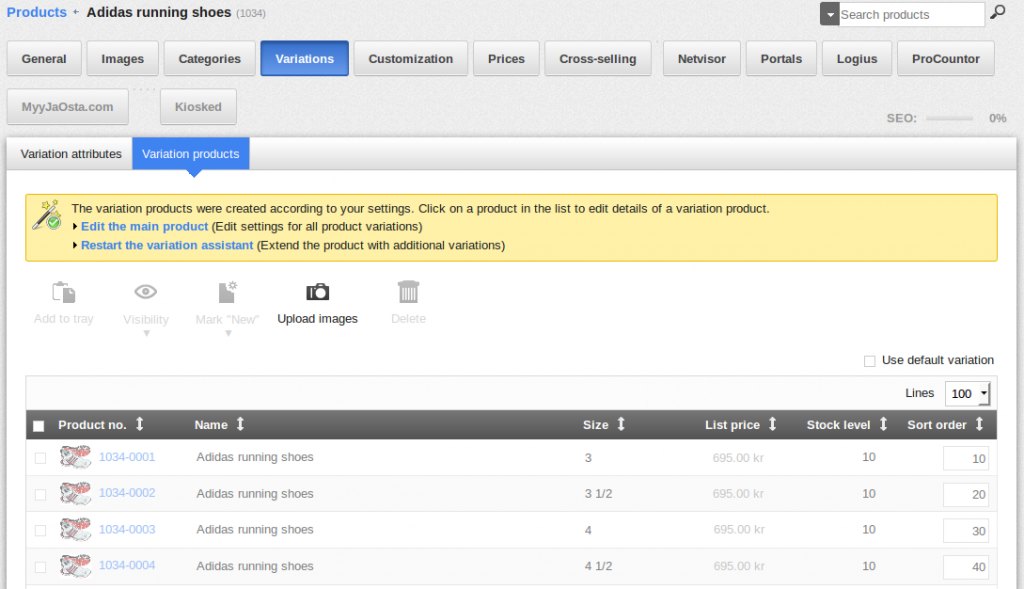This screenshot has width=1024, height=589.
Task: Edit sort order field showing 40
Action: [965, 567]
